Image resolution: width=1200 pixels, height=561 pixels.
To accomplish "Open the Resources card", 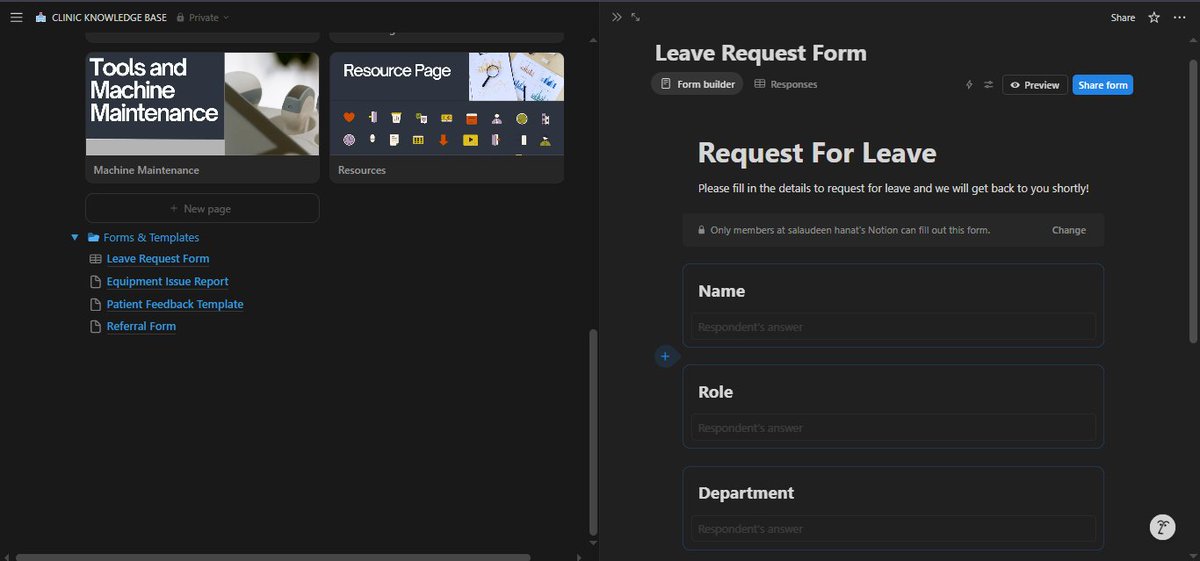I will (x=447, y=118).
